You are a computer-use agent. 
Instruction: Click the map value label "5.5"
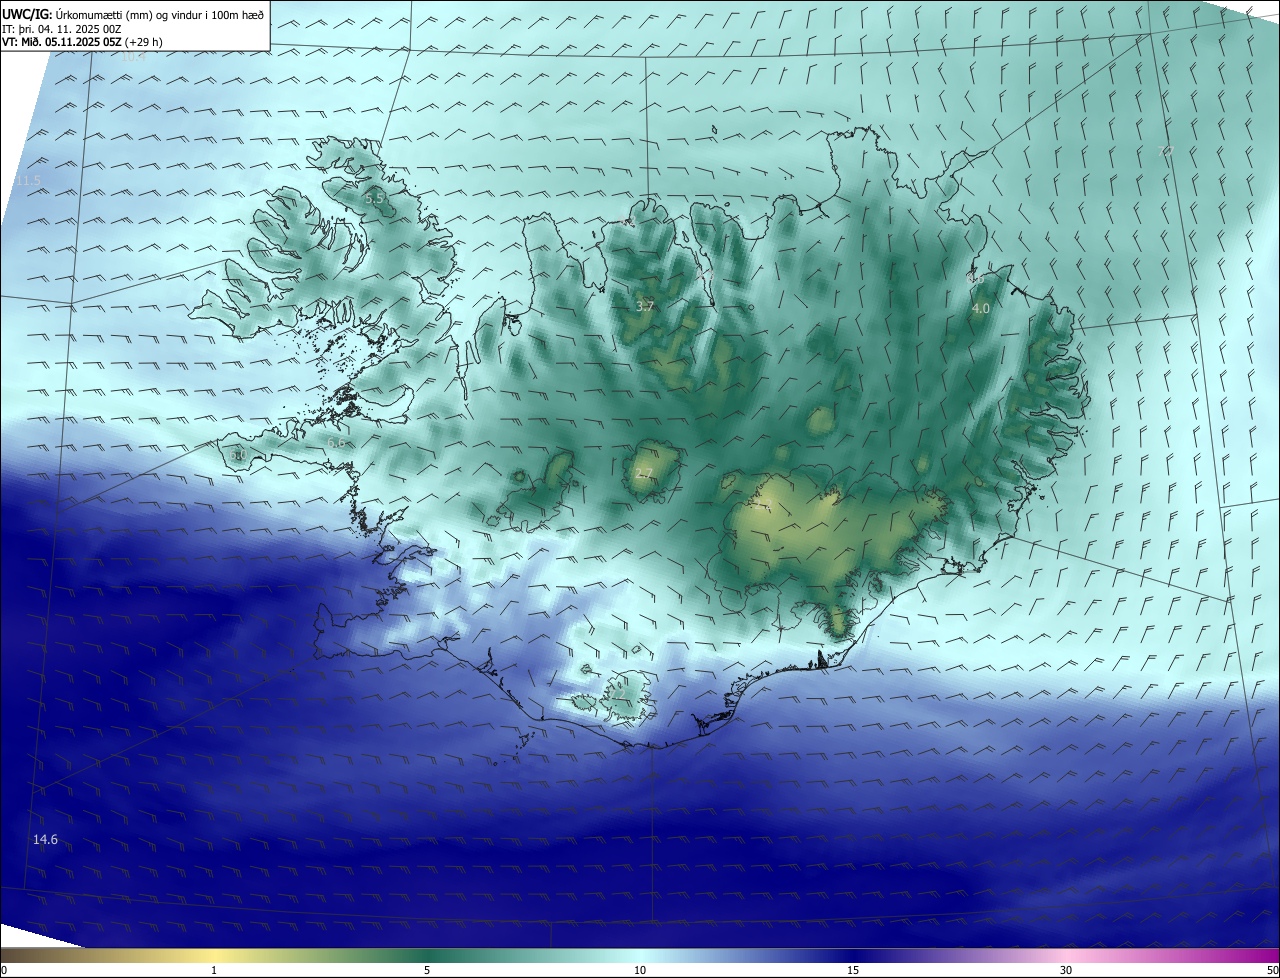tap(375, 198)
